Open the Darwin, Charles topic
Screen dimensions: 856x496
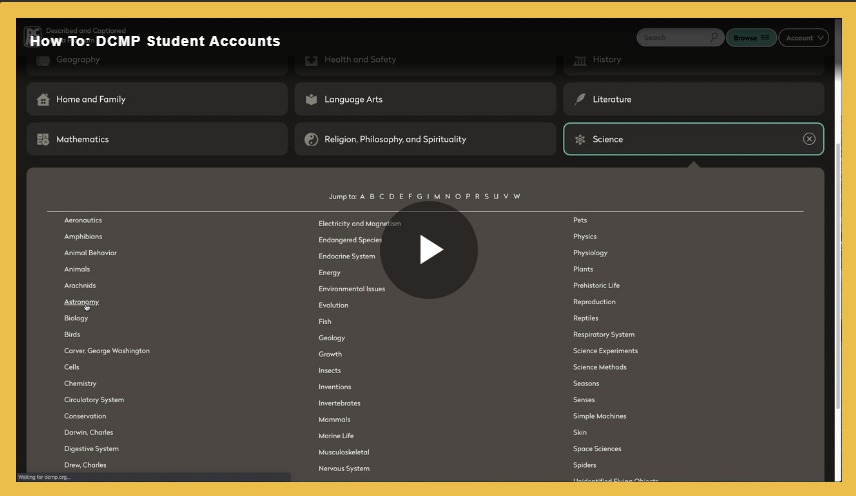tap(88, 433)
